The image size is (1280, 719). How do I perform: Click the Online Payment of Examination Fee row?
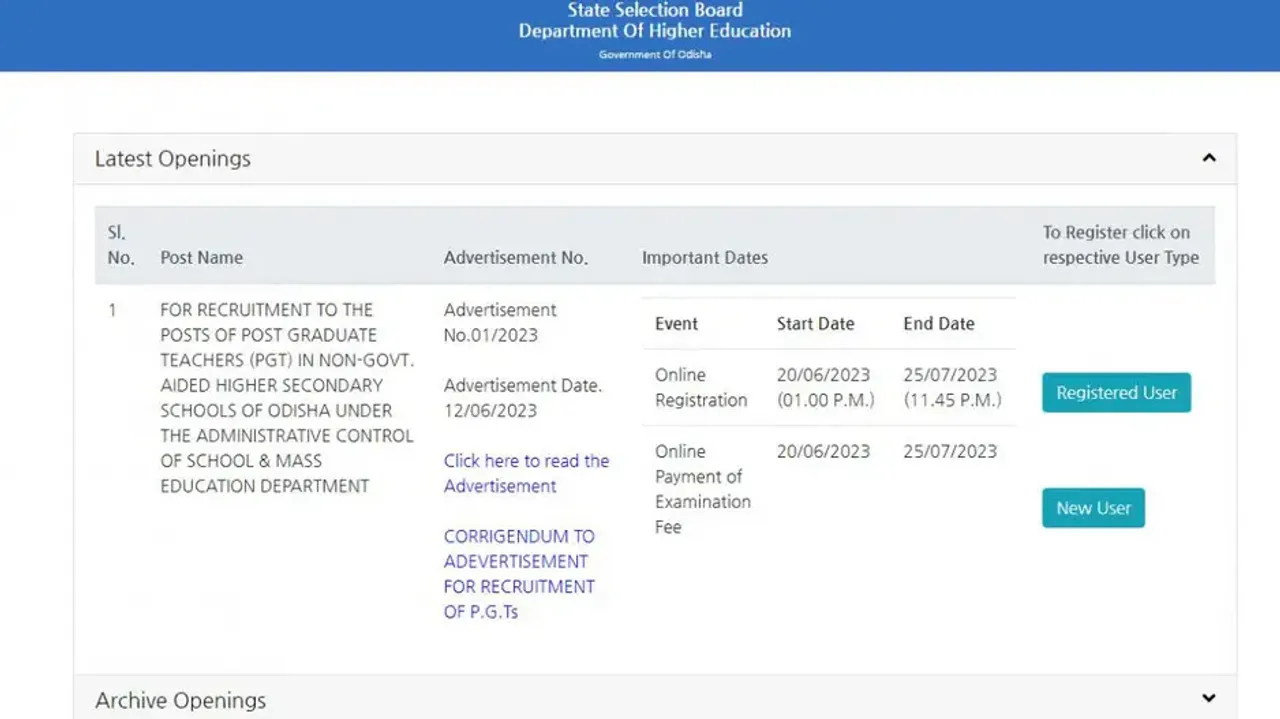click(x=703, y=489)
